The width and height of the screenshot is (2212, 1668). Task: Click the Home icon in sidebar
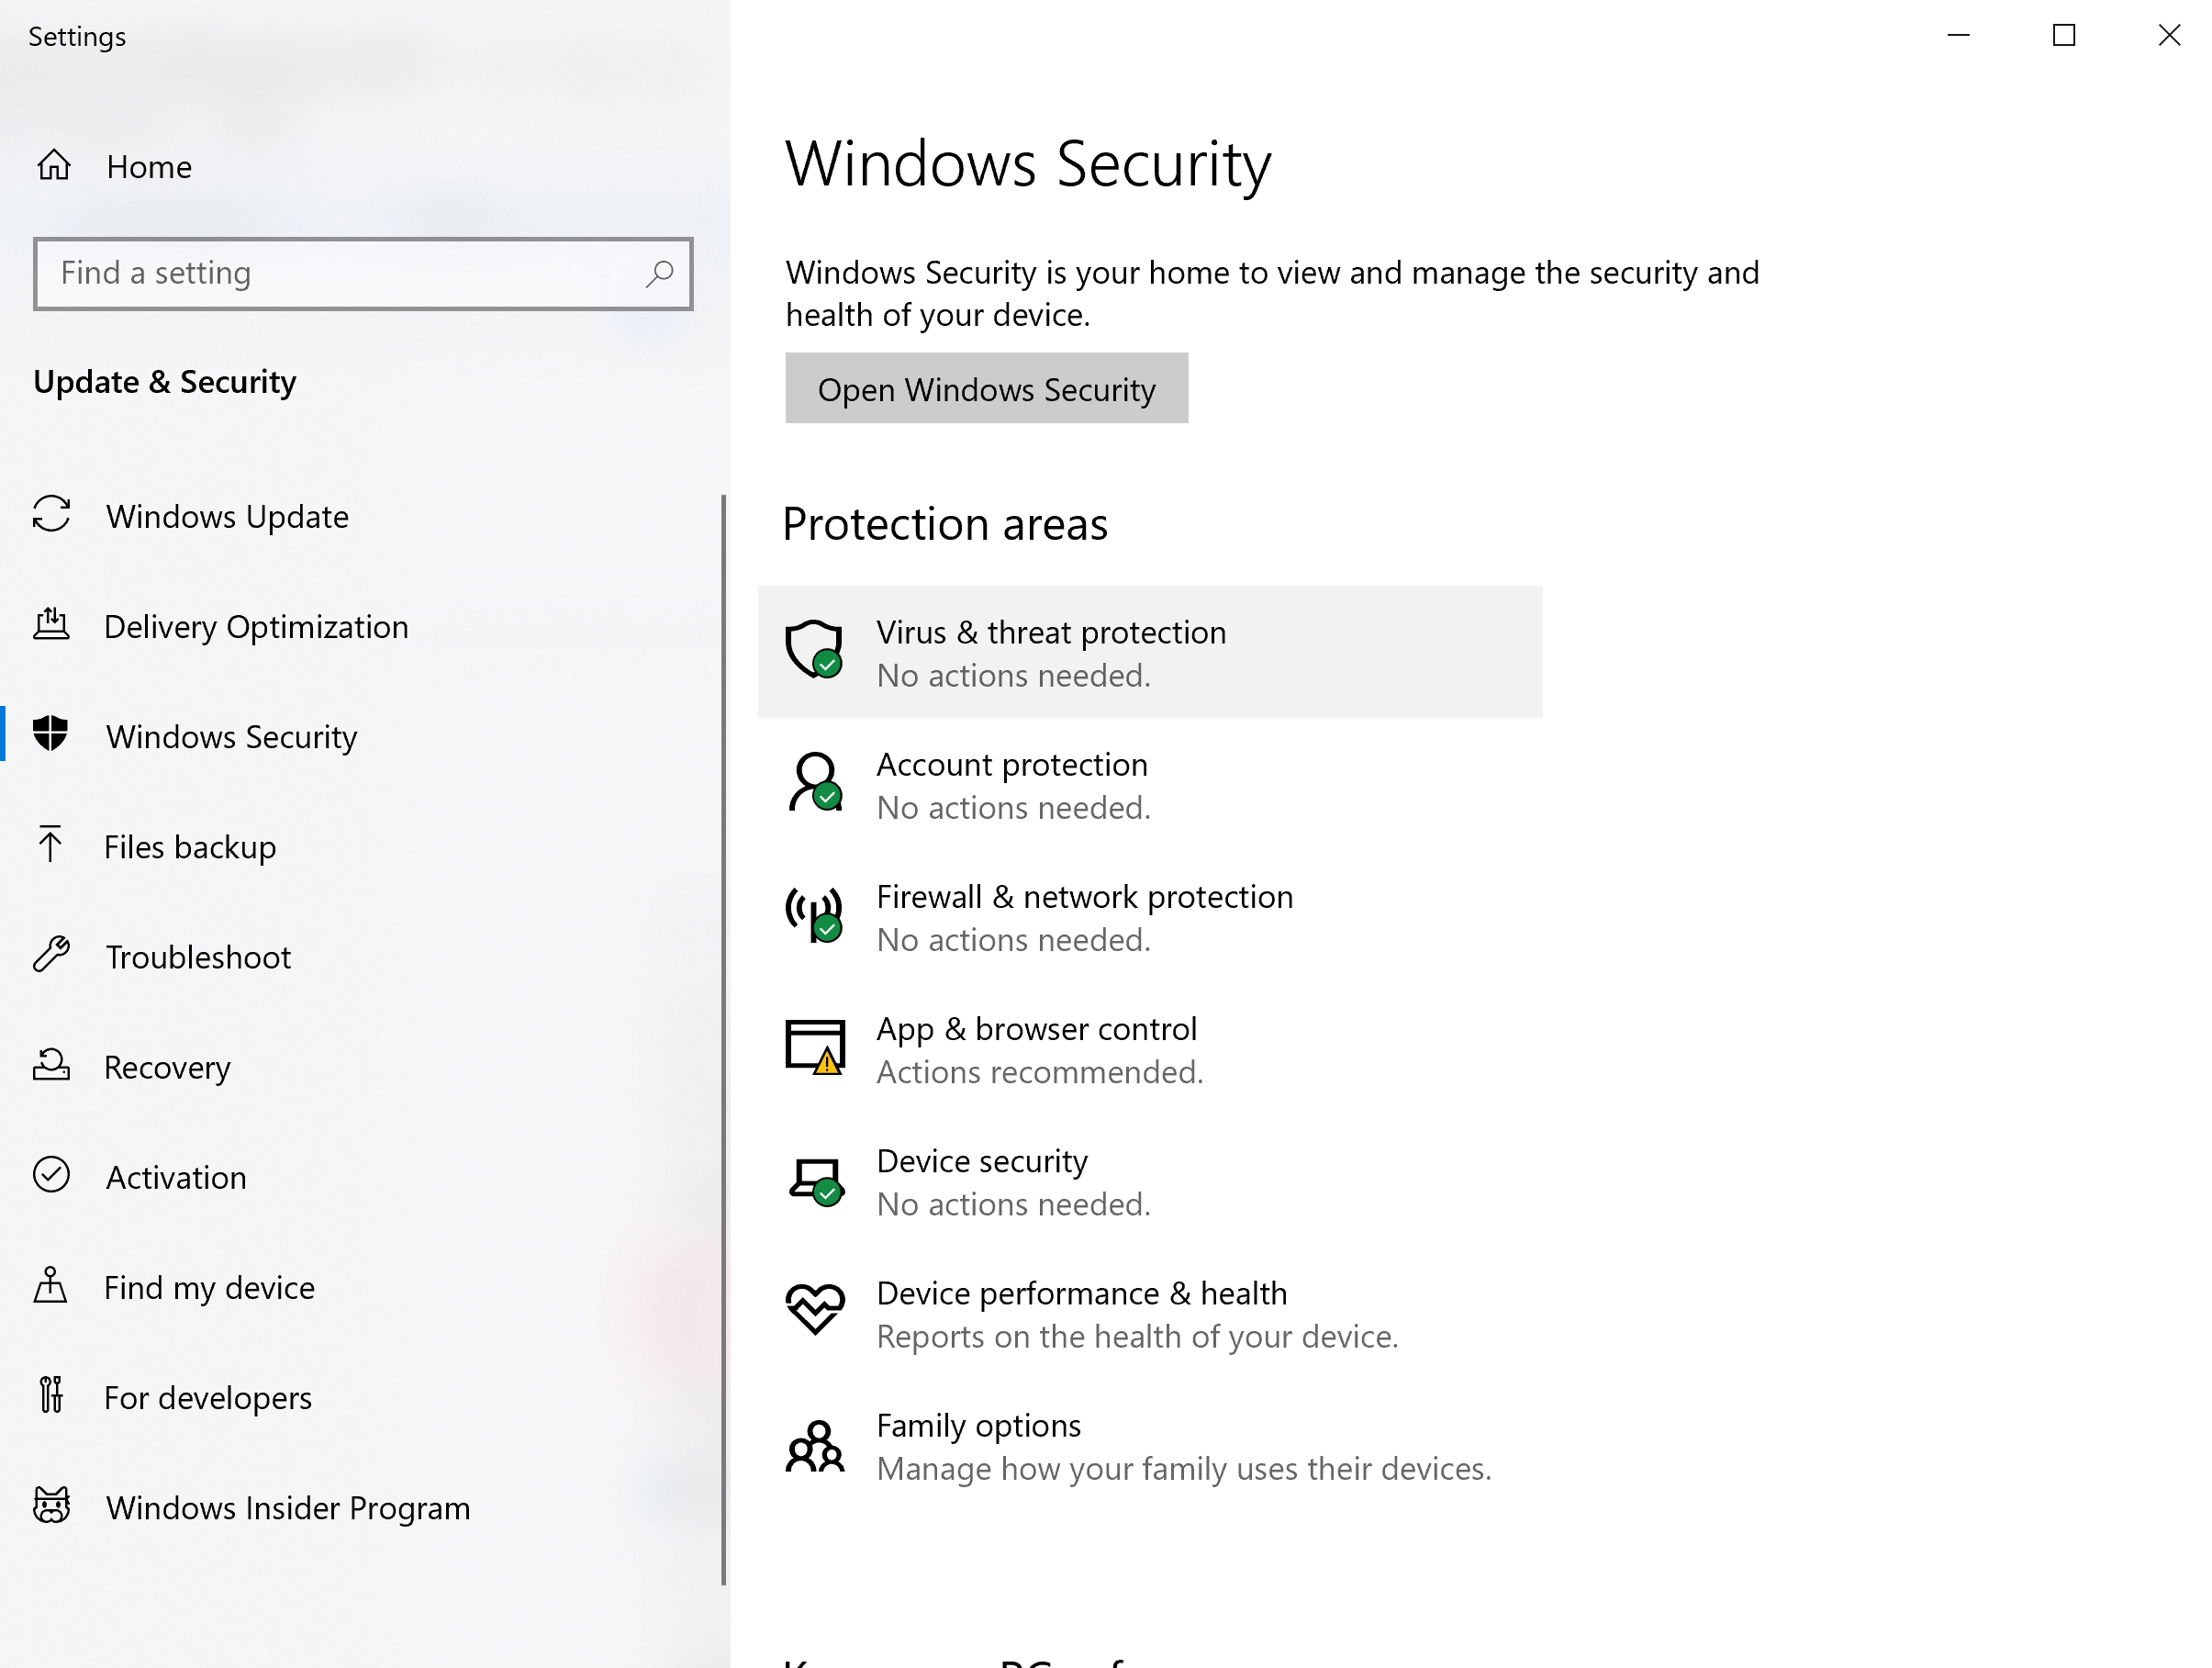tap(54, 165)
